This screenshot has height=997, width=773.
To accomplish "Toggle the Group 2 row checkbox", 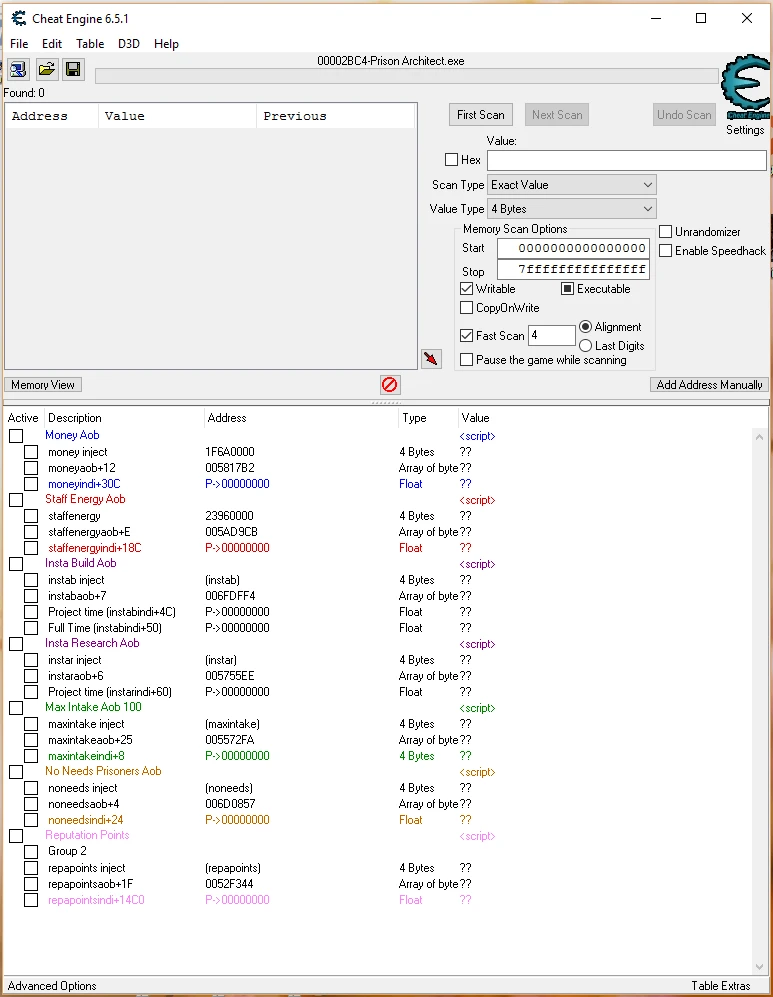I will (31, 851).
